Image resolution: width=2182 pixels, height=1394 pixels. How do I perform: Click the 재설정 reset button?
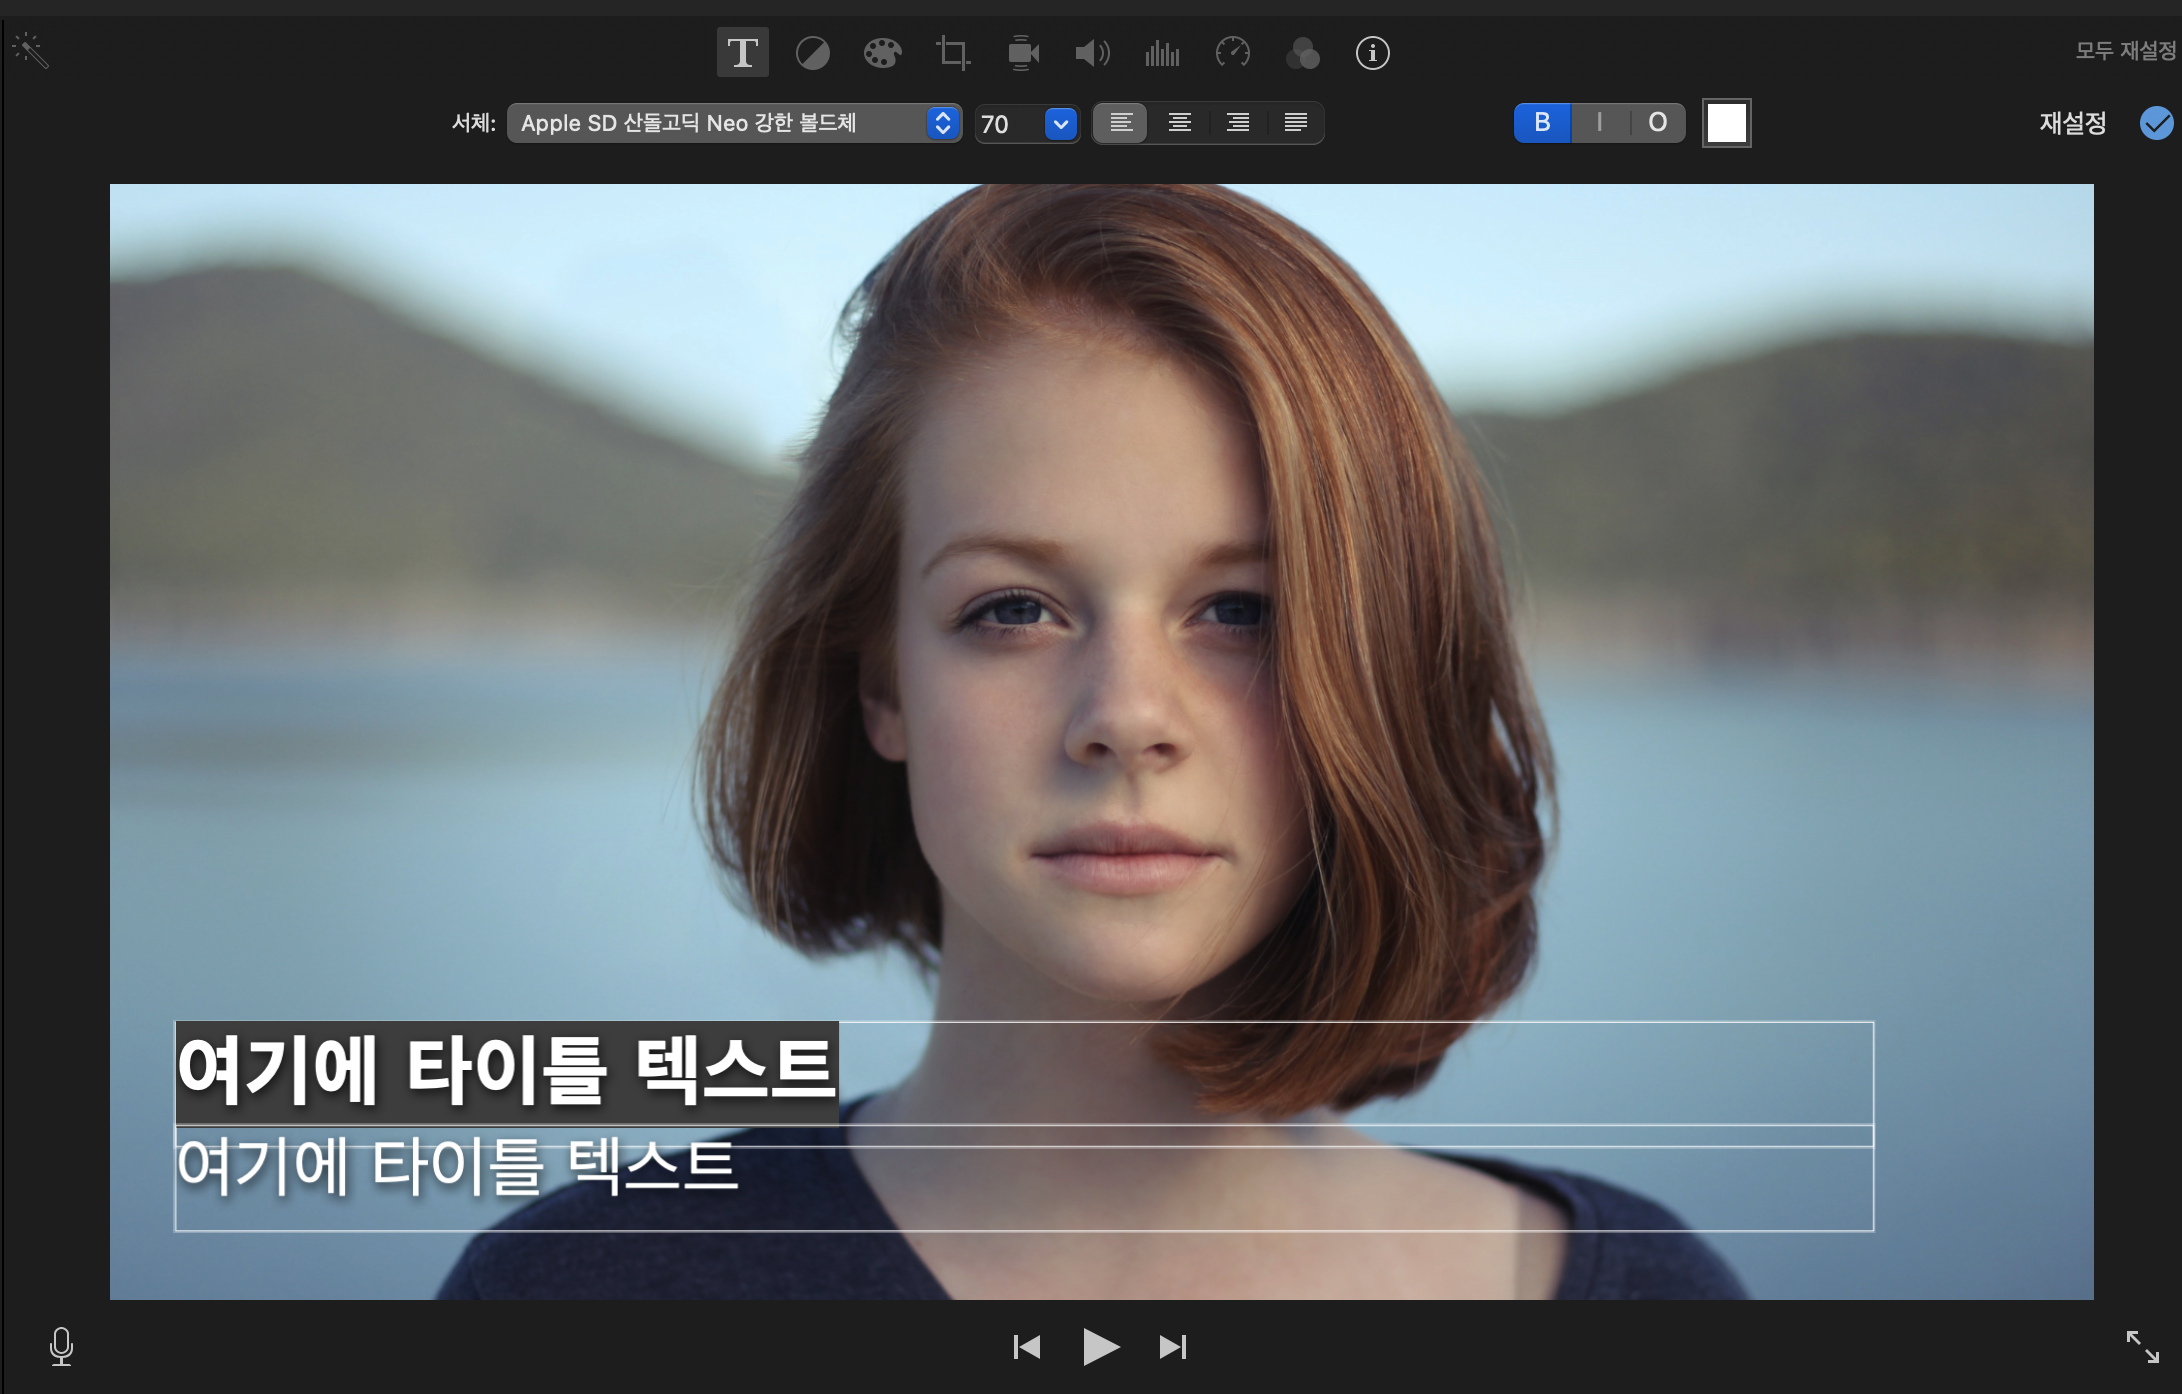pos(2072,123)
